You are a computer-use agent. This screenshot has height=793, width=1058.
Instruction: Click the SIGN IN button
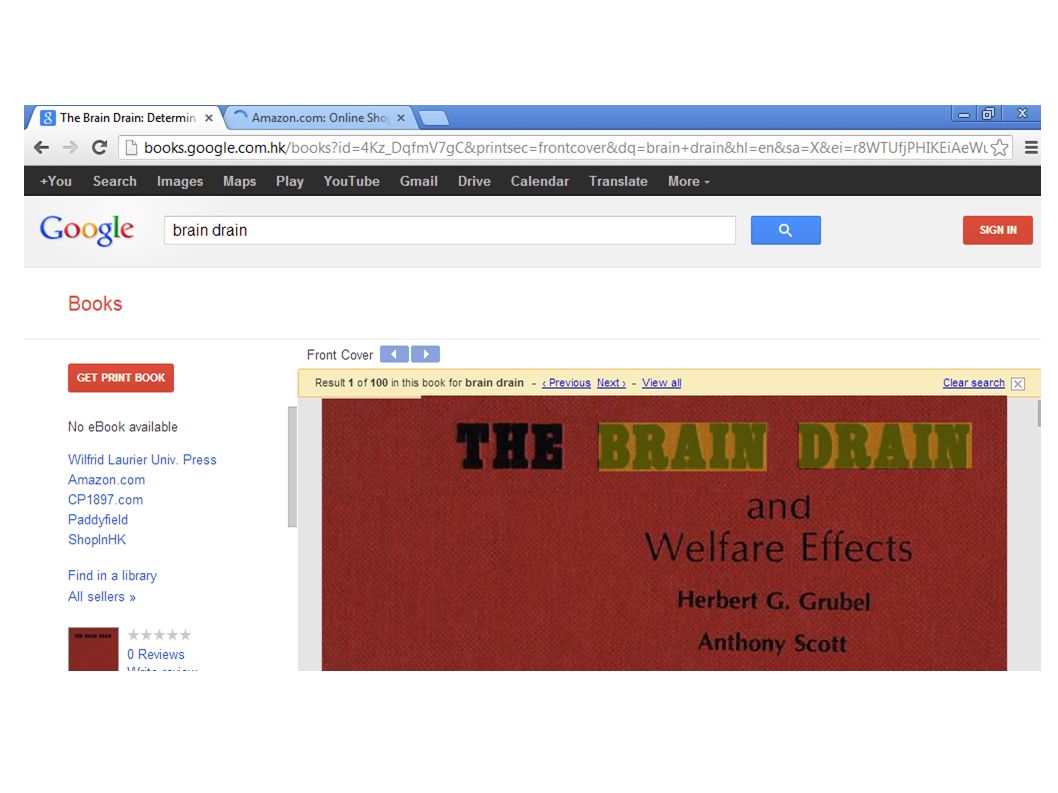997,230
